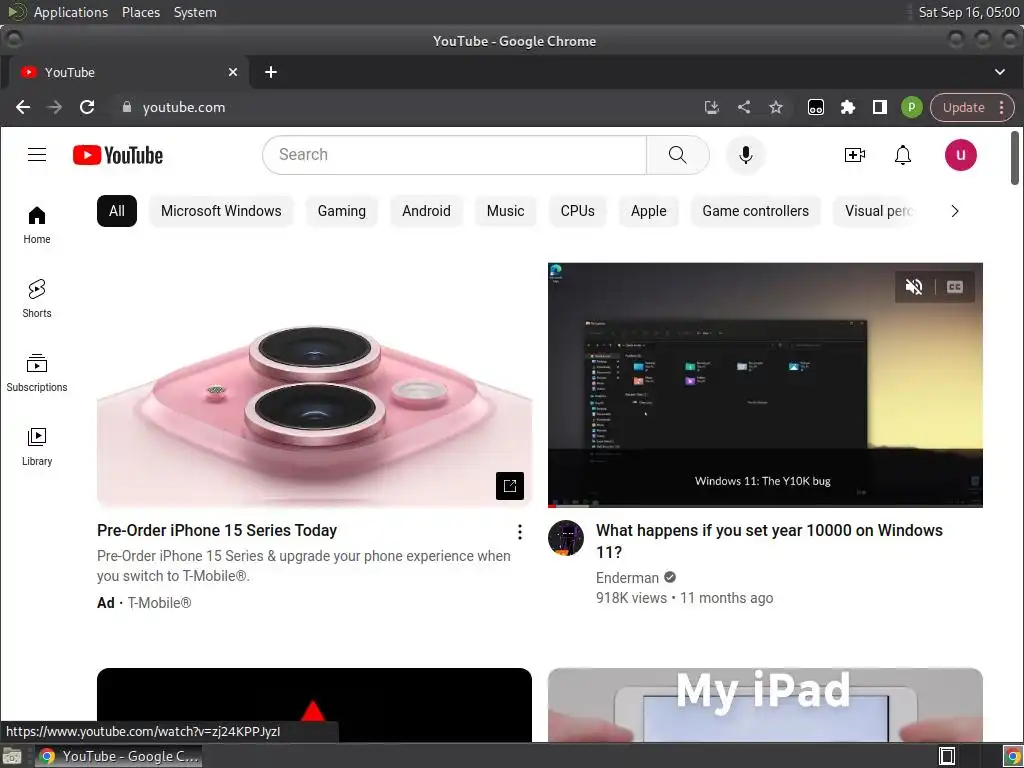
Task: Open 'Pre-Order iPhone 15 Series Today' title
Action: click(217, 530)
